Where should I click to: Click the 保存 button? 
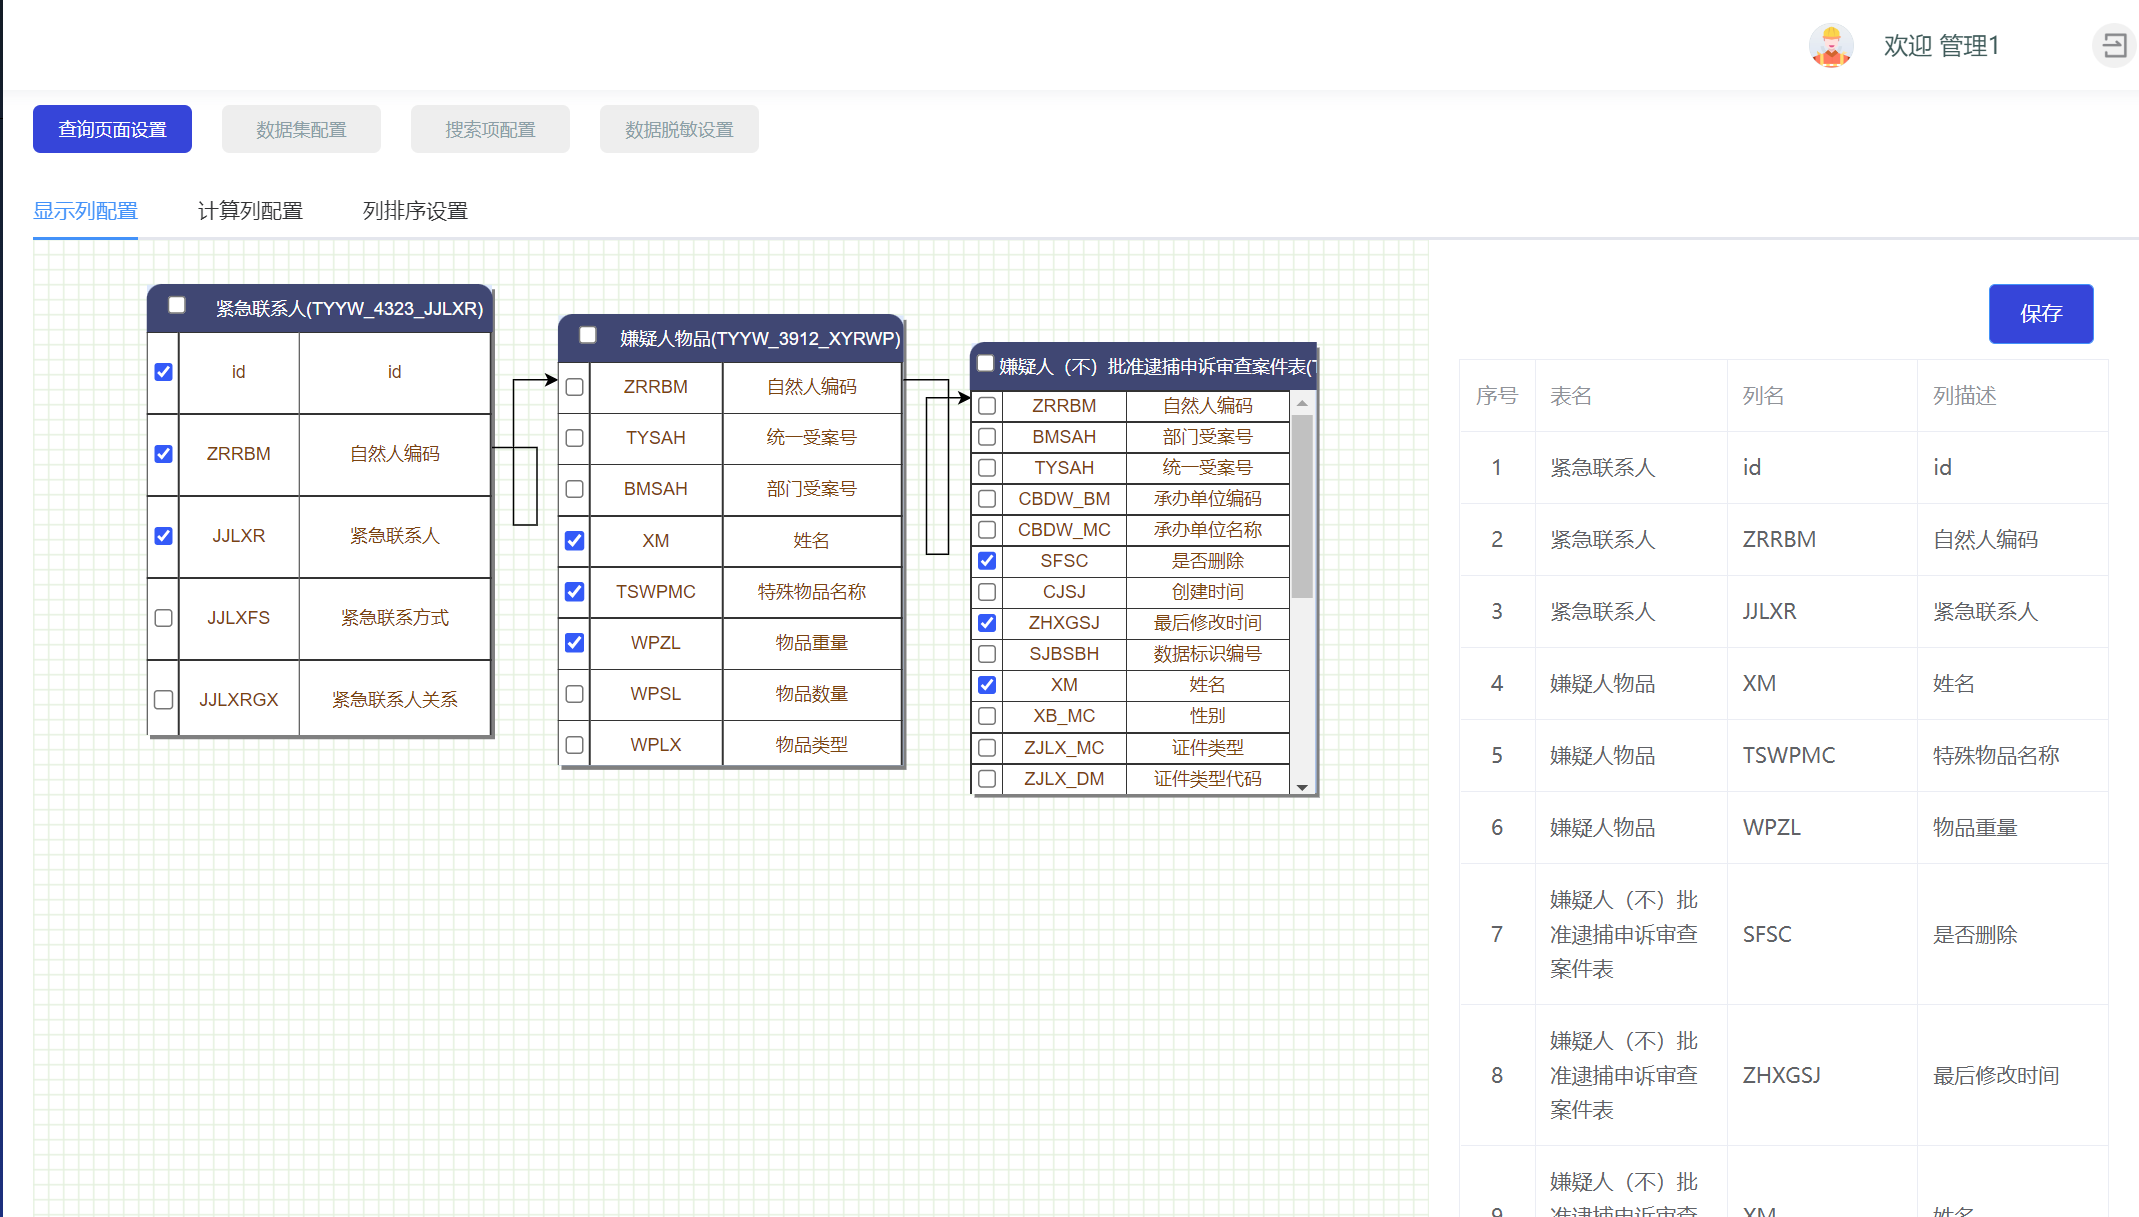point(2040,314)
